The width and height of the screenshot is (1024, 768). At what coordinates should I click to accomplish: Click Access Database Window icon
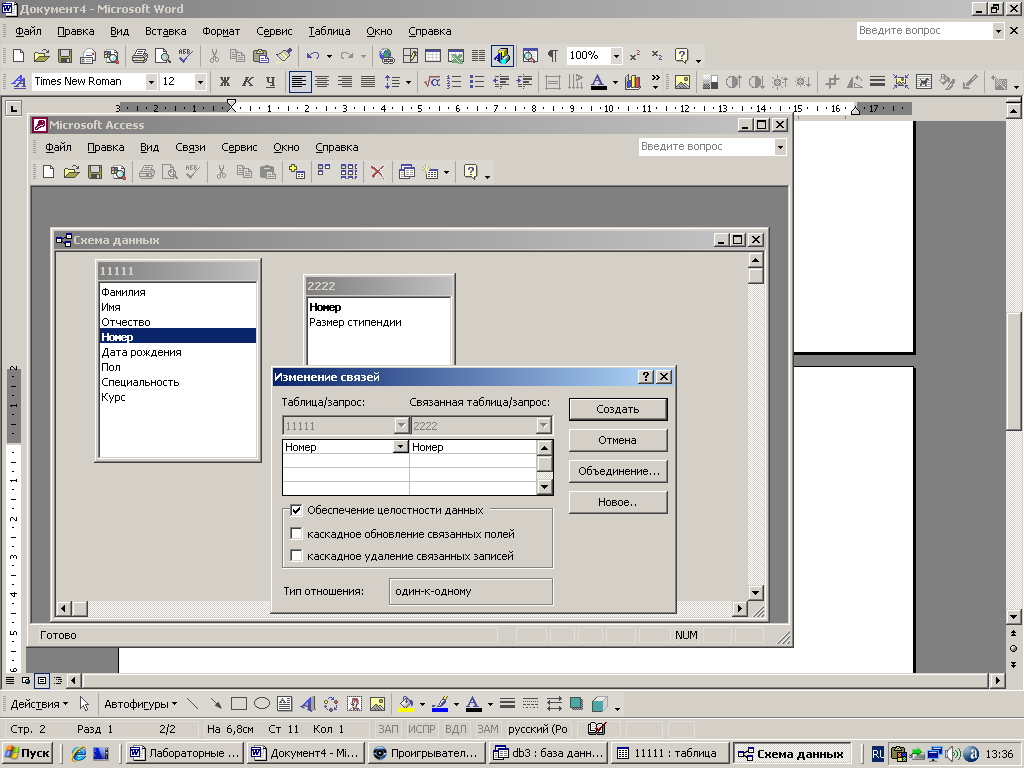pyautogui.click(x=406, y=172)
